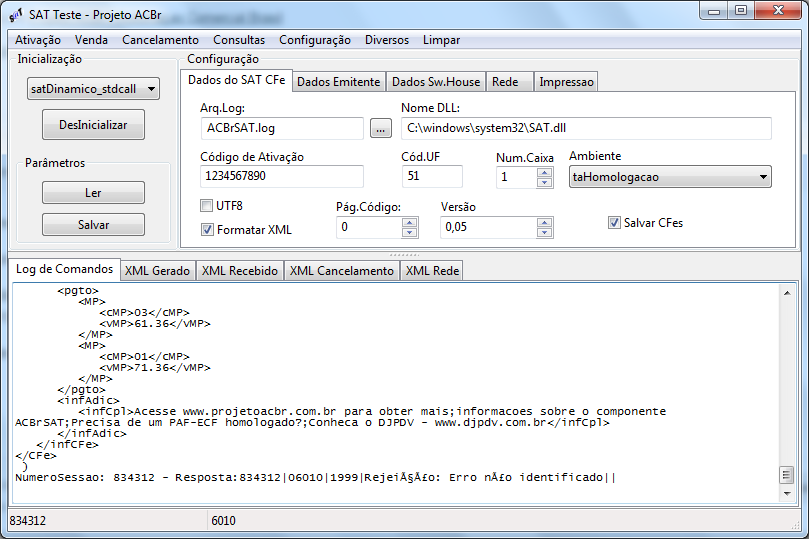Decrease Versão with down arrow
The image size is (809, 539).
tap(544, 233)
